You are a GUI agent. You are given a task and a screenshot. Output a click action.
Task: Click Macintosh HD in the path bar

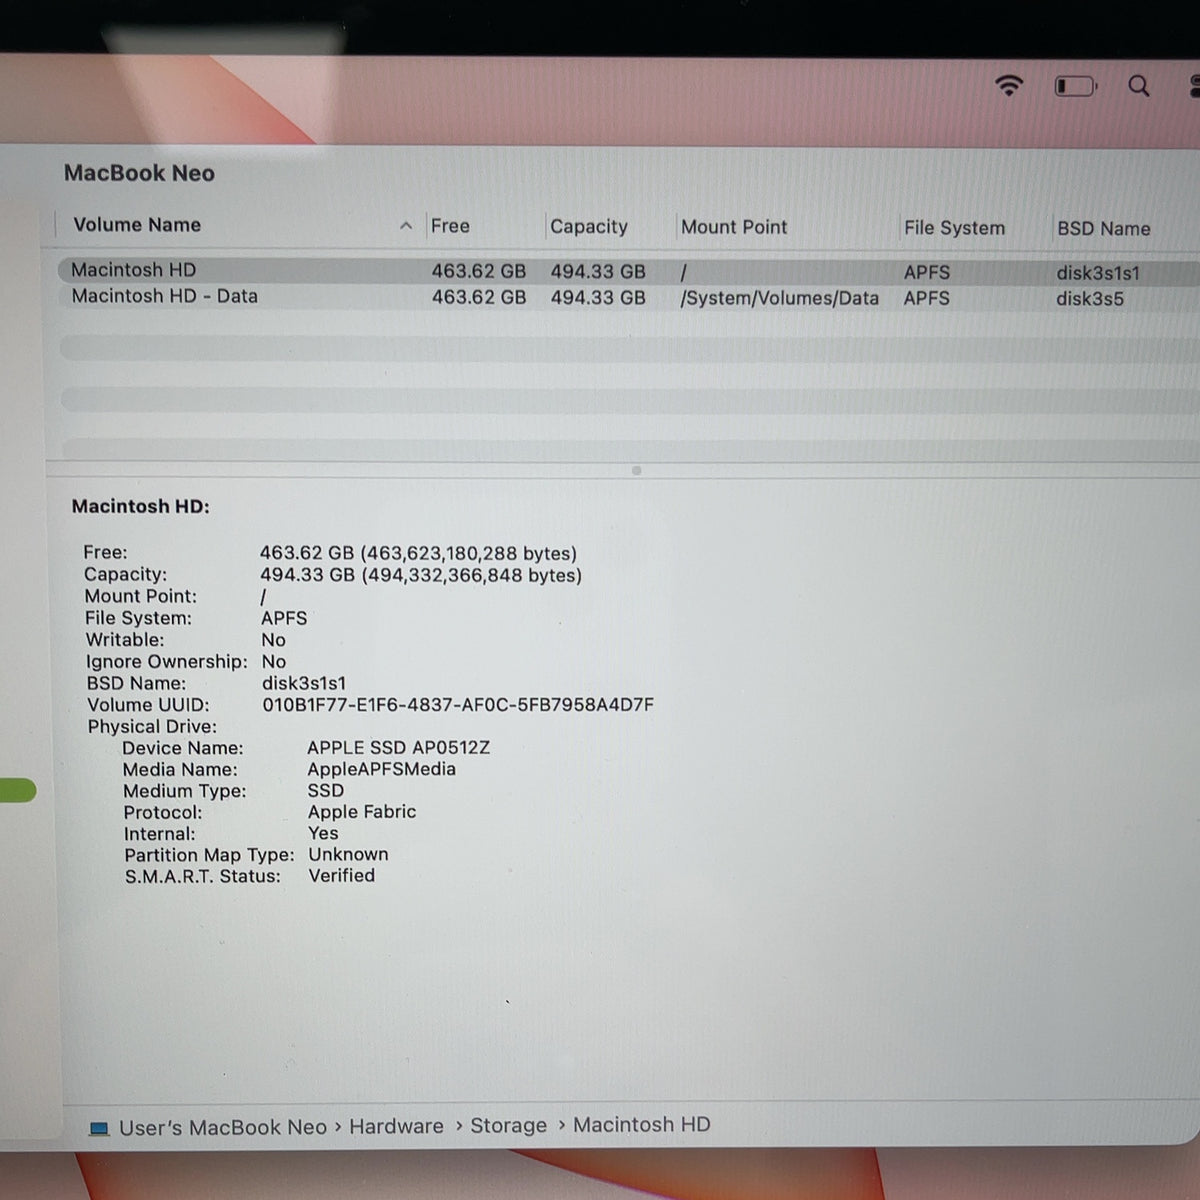pos(642,1125)
